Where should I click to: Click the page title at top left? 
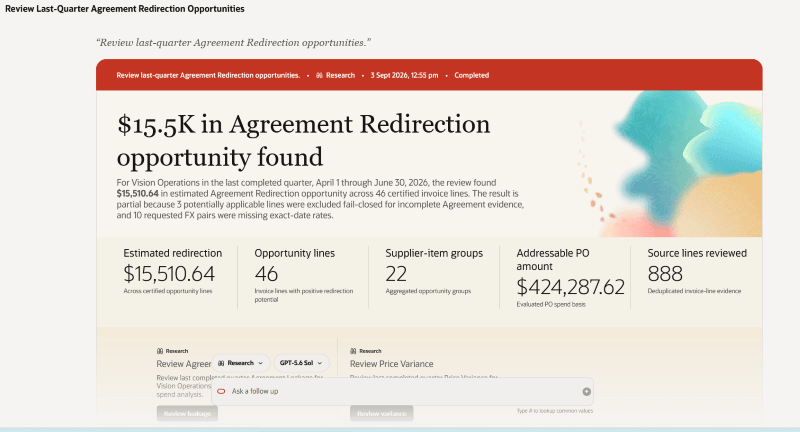click(x=124, y=9)
